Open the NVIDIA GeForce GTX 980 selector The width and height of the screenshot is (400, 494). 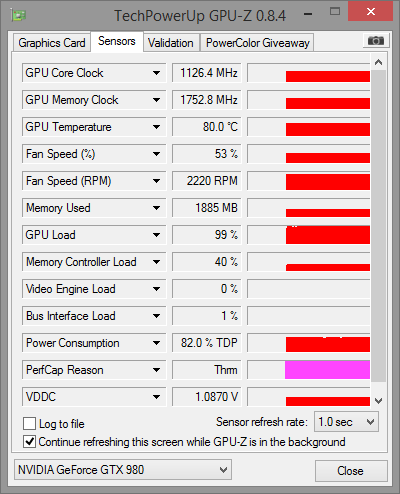coord(123,470)
